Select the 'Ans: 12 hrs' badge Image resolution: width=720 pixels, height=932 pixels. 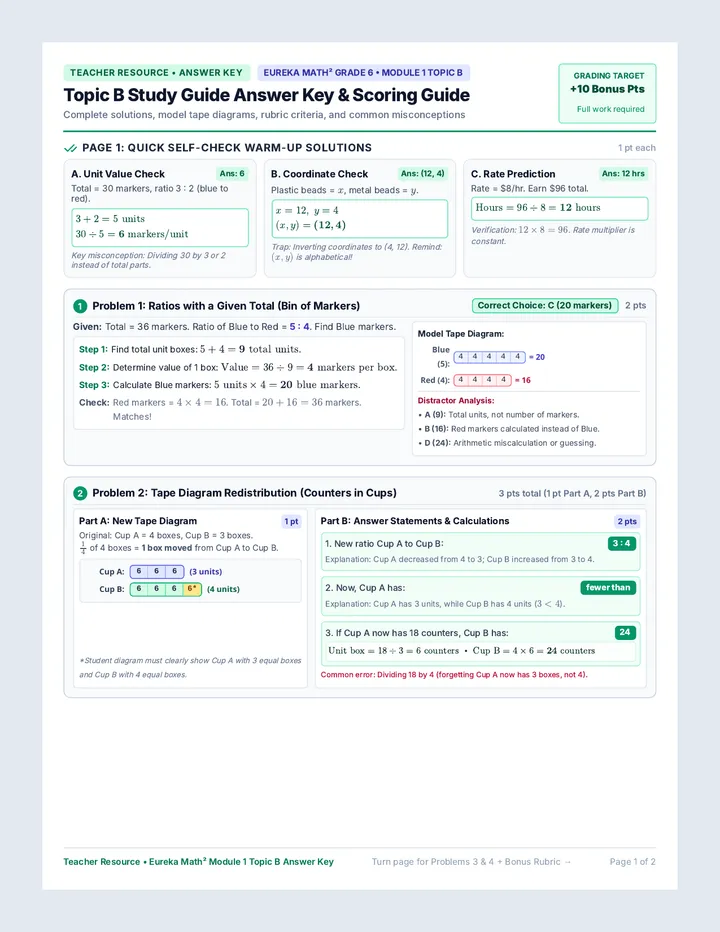[623, 174]
